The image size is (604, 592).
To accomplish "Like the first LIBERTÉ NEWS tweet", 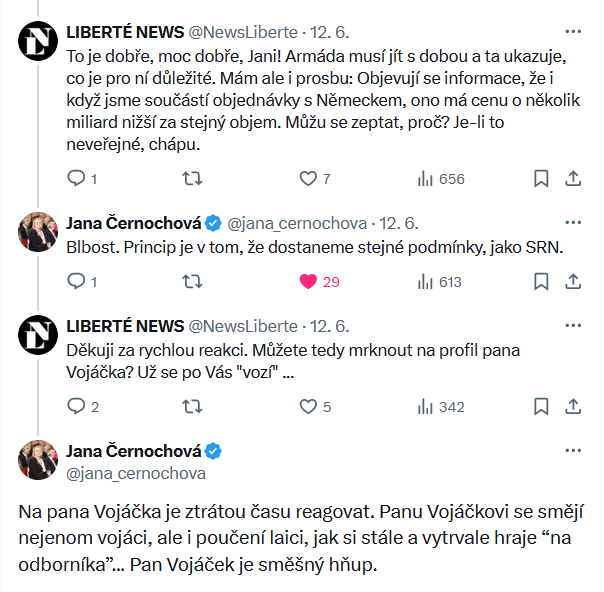I will [x=309, y=178].
